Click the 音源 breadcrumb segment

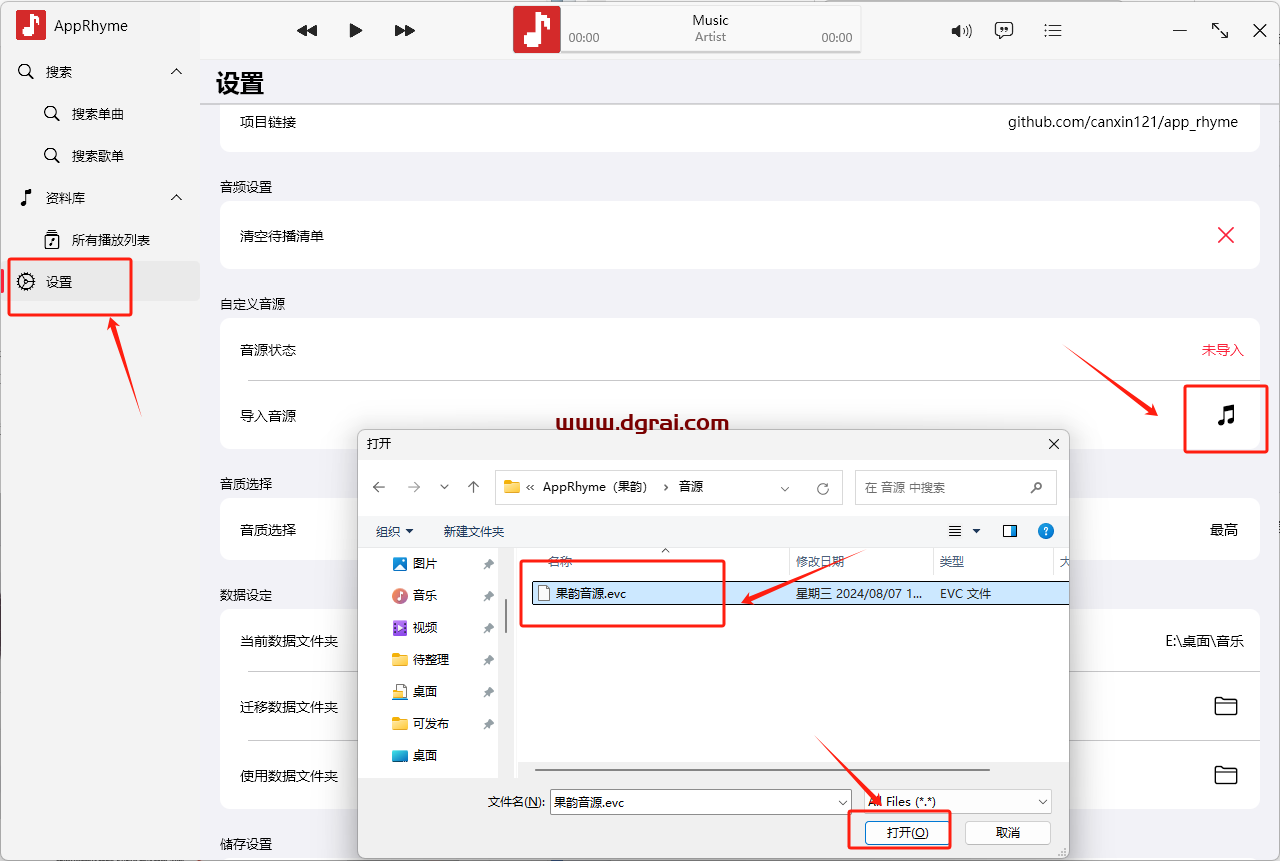[x=691, y=487]
